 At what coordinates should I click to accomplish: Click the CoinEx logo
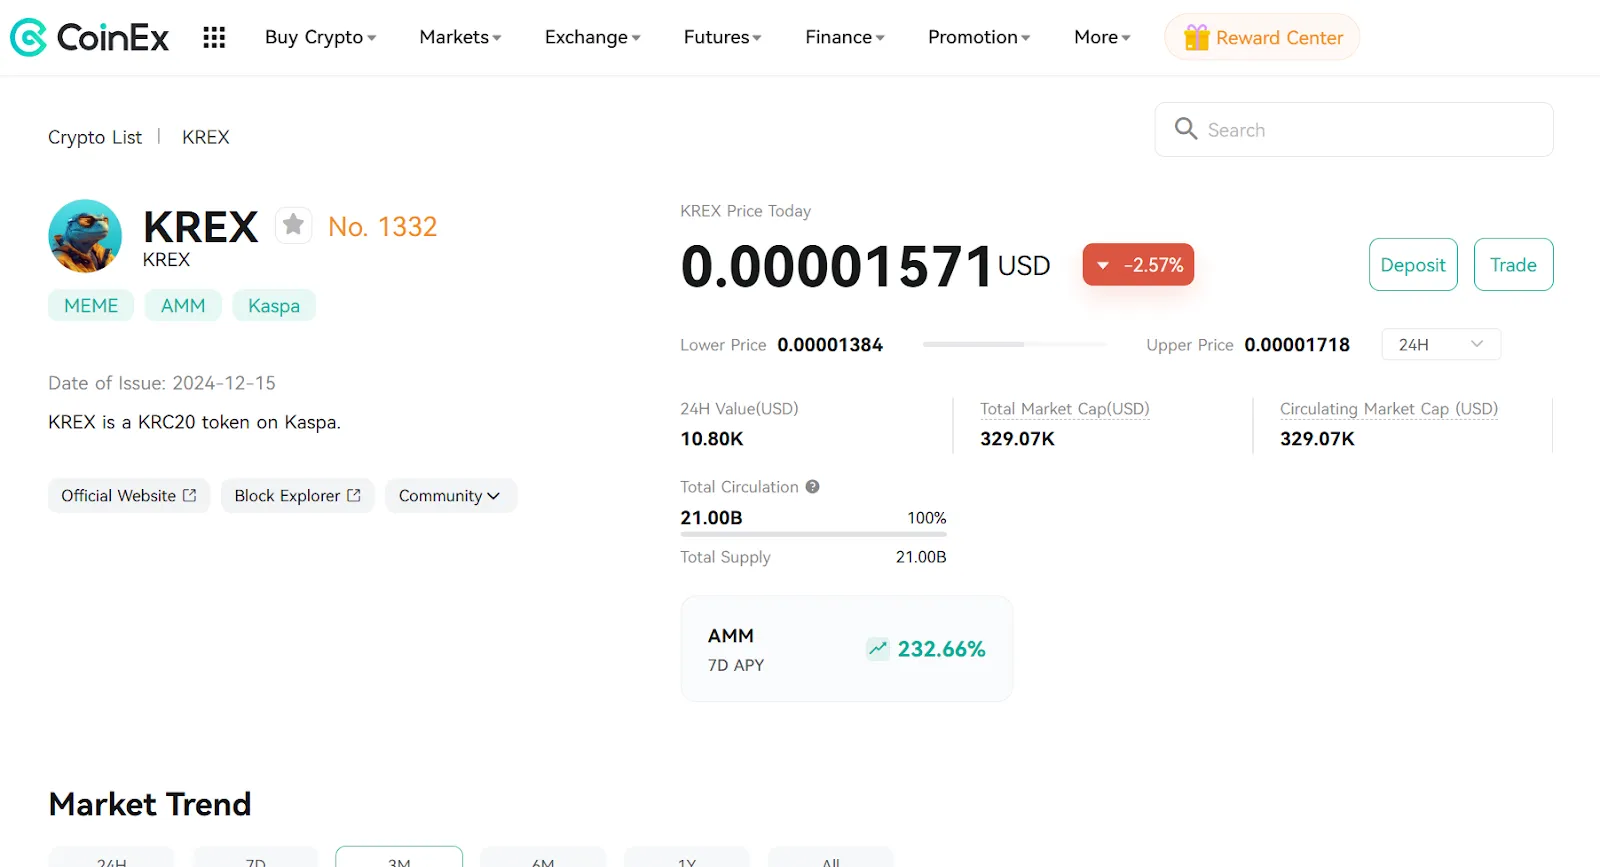tap(89, 38)
